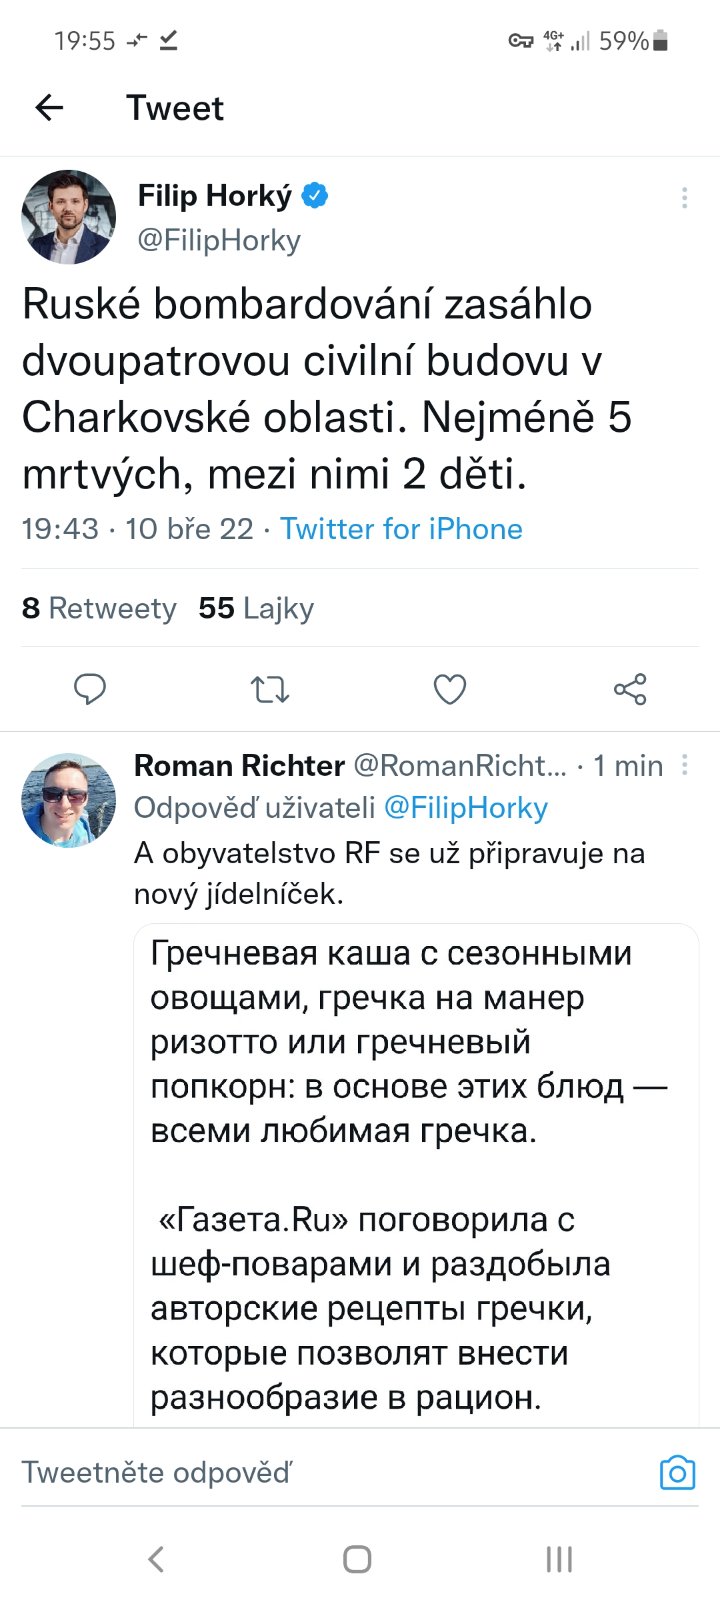Open Android recent apps button
This screenshot has height=1600, width=720.
tap(559, 1559)
